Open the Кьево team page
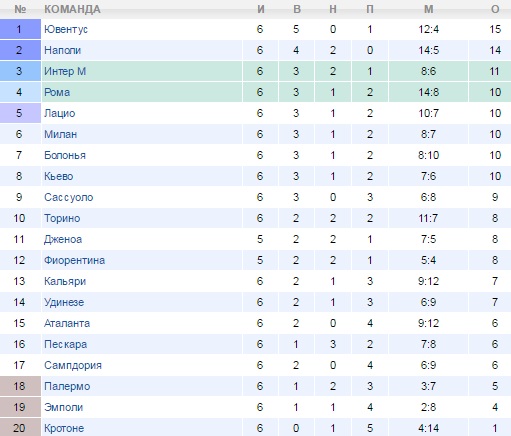Screen dimensions: 511x436 [58, 176]
